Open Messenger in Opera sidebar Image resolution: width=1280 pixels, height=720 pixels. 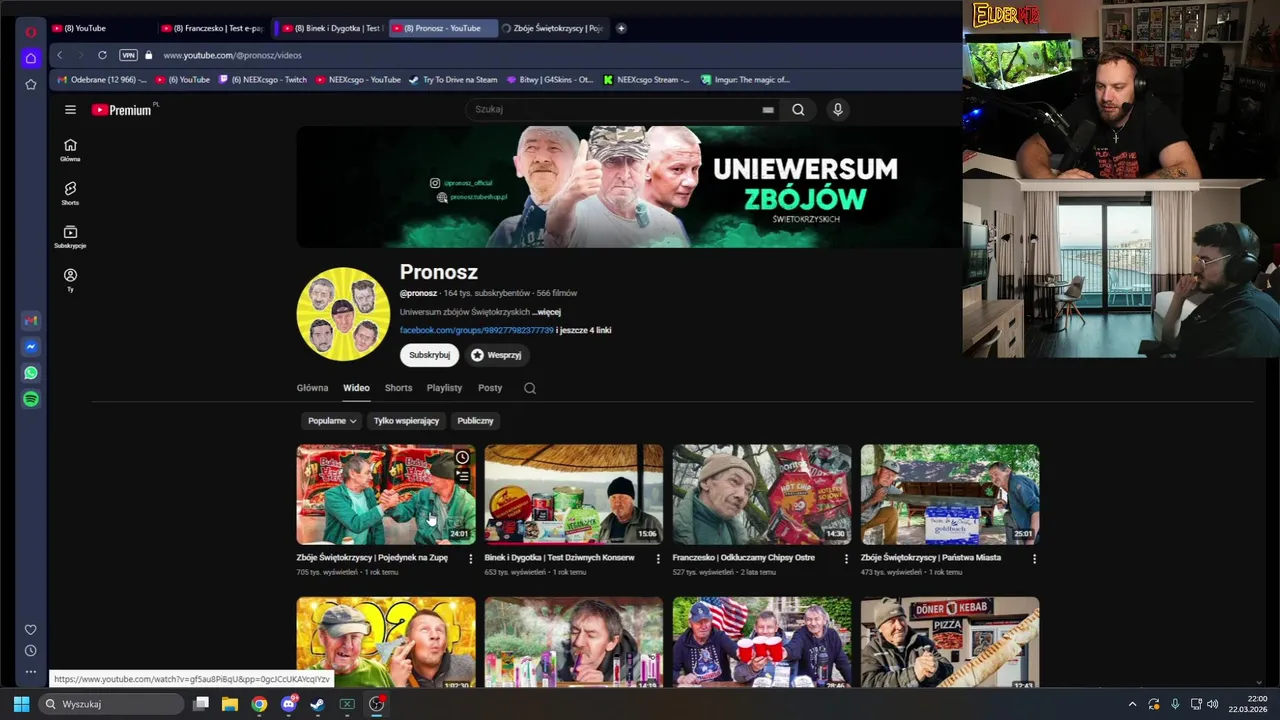(x=31, y=347)
